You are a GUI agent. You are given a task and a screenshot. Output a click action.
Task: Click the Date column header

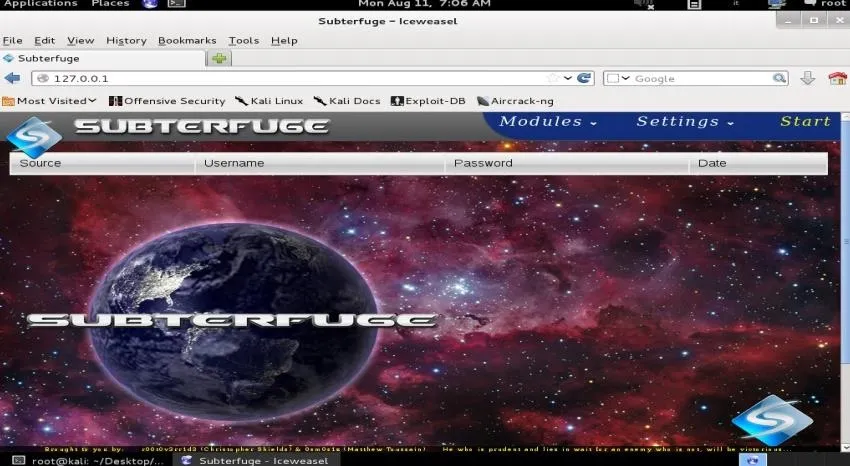[x=758, y=163]
